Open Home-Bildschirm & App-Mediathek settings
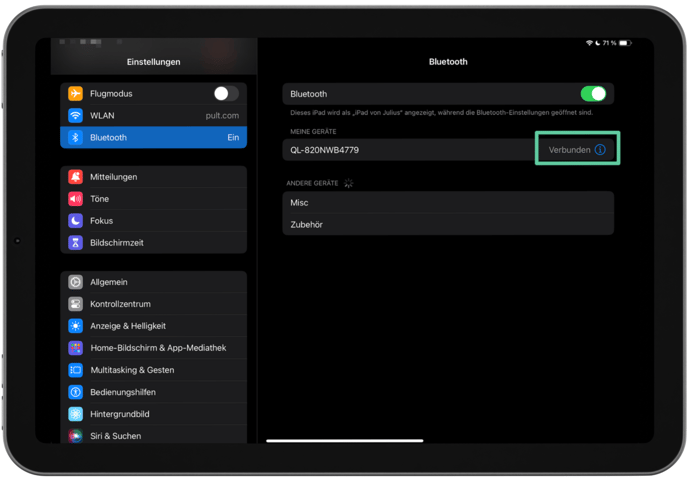Viewport: 688px width, 480px height. point(154,348)
